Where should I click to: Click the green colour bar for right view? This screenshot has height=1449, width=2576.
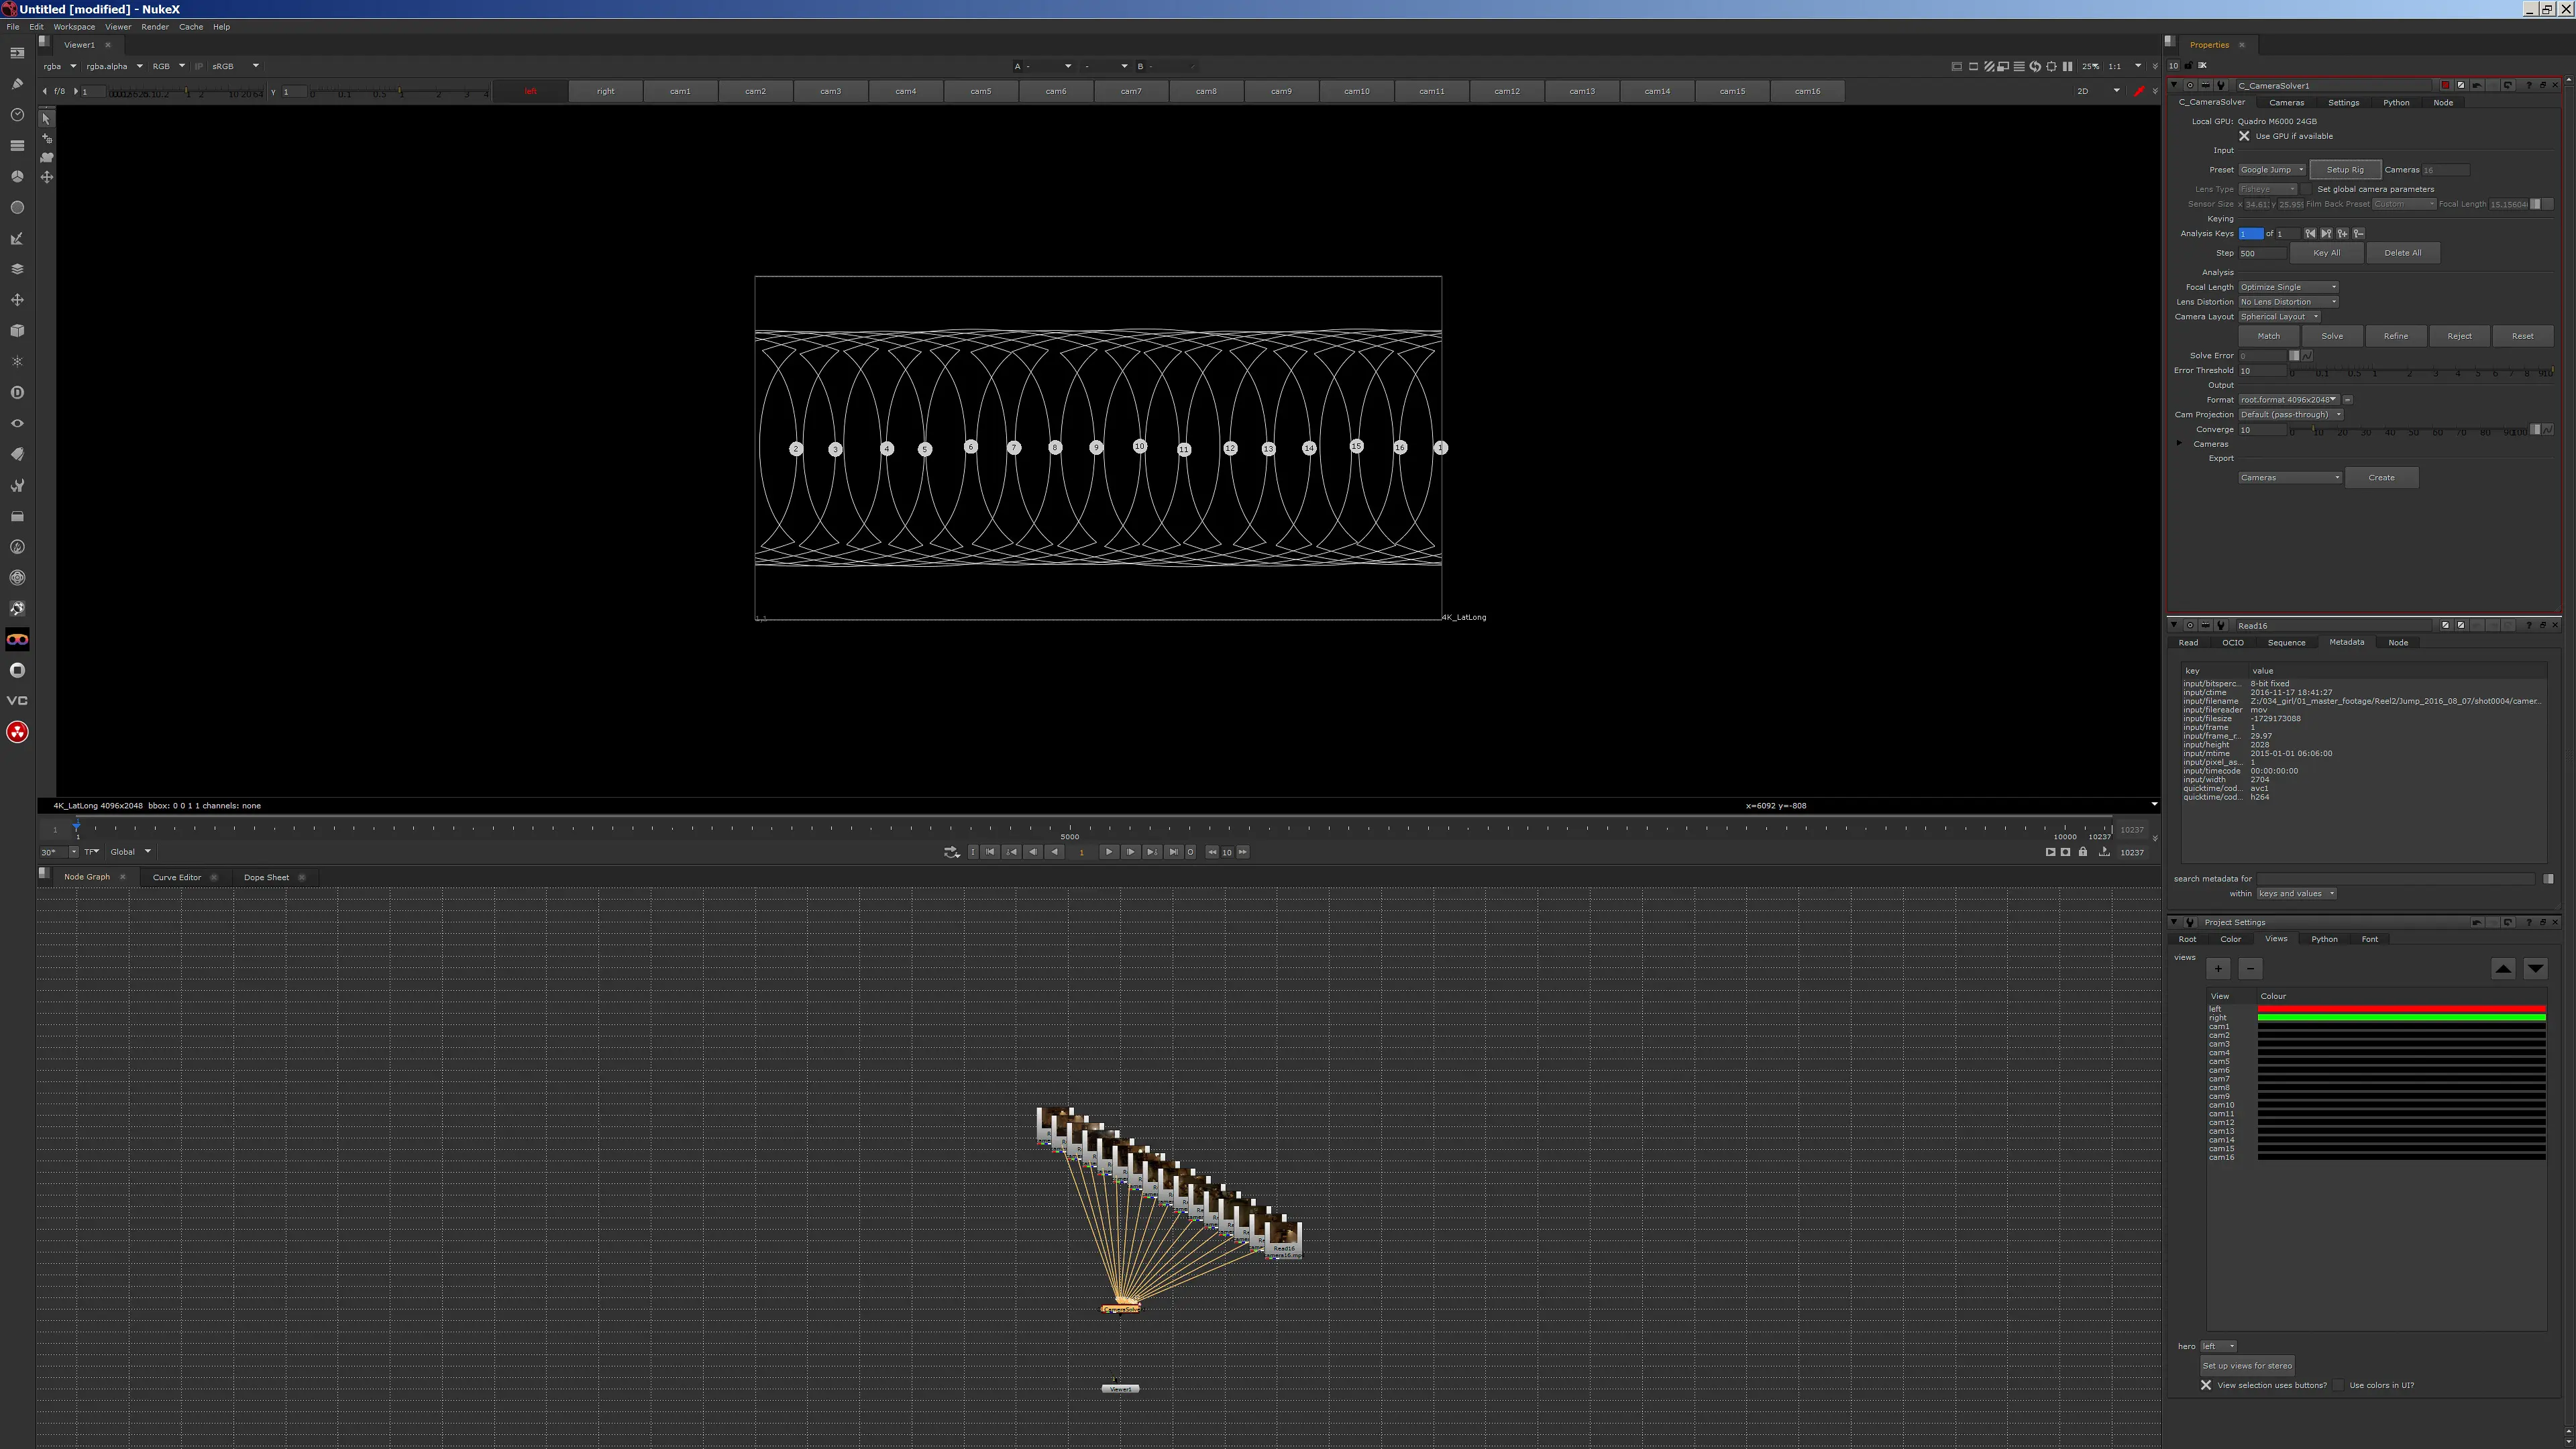click(2401, 1018)
